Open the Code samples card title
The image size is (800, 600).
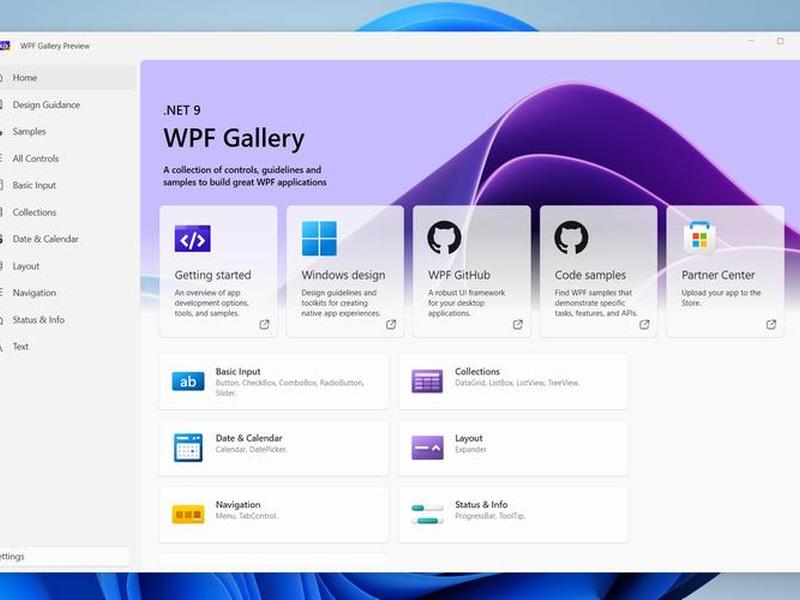(590, 275)
